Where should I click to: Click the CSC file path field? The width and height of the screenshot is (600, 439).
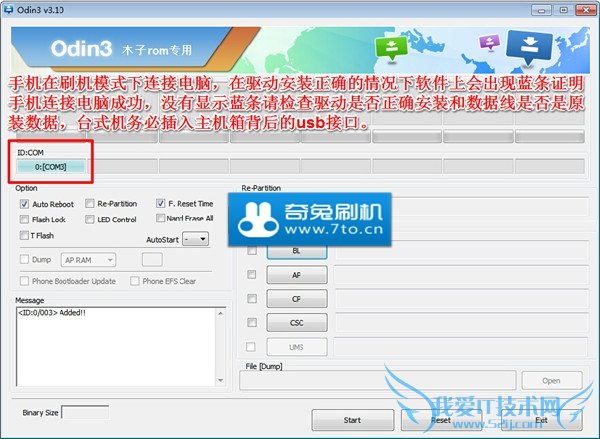tap(461, 323)
